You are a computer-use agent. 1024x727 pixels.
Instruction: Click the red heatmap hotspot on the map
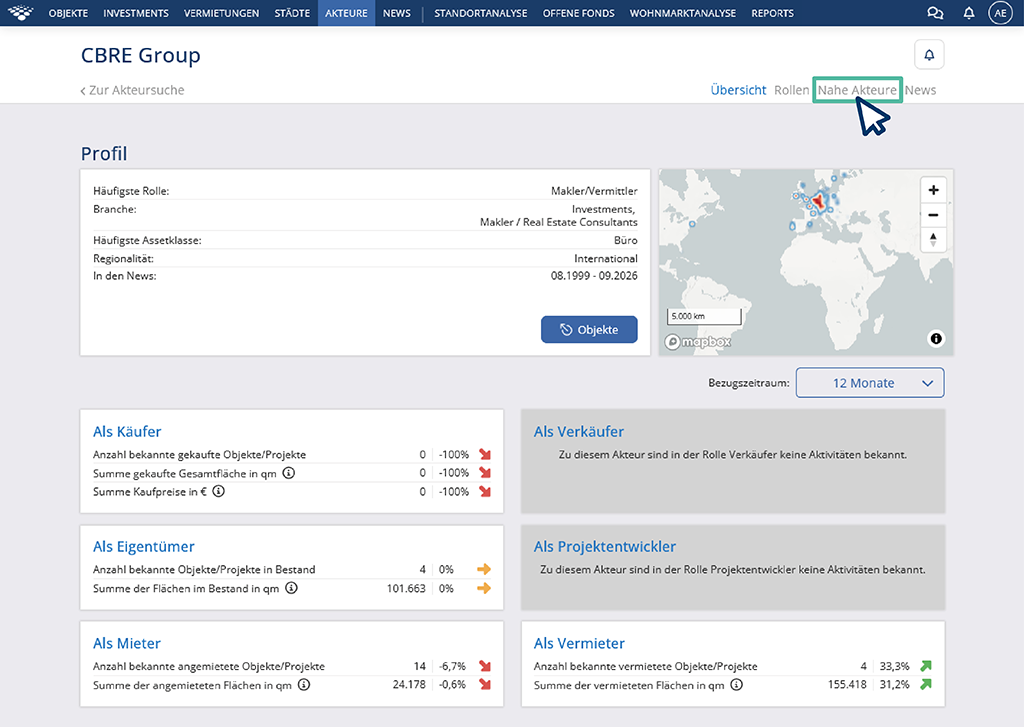coord(818,201)
